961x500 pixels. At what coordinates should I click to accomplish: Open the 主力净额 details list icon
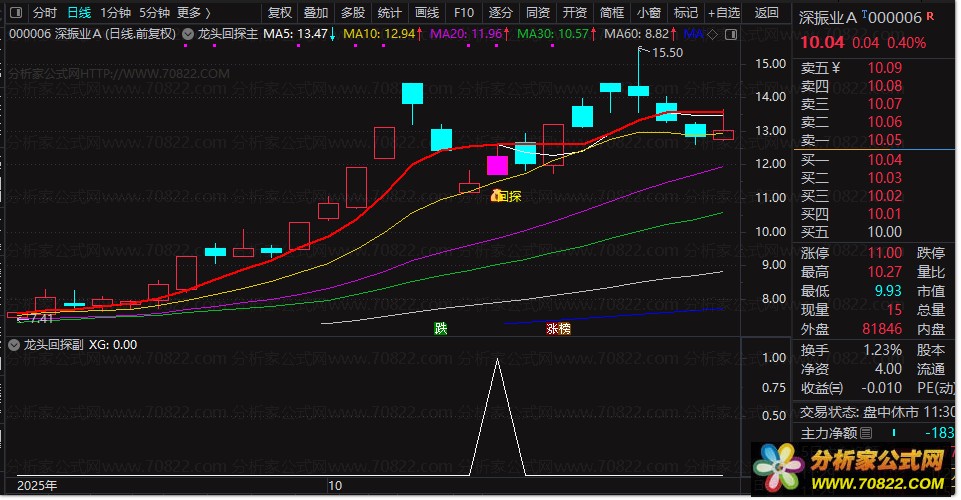pyautogui.click(x=866, y=433)
